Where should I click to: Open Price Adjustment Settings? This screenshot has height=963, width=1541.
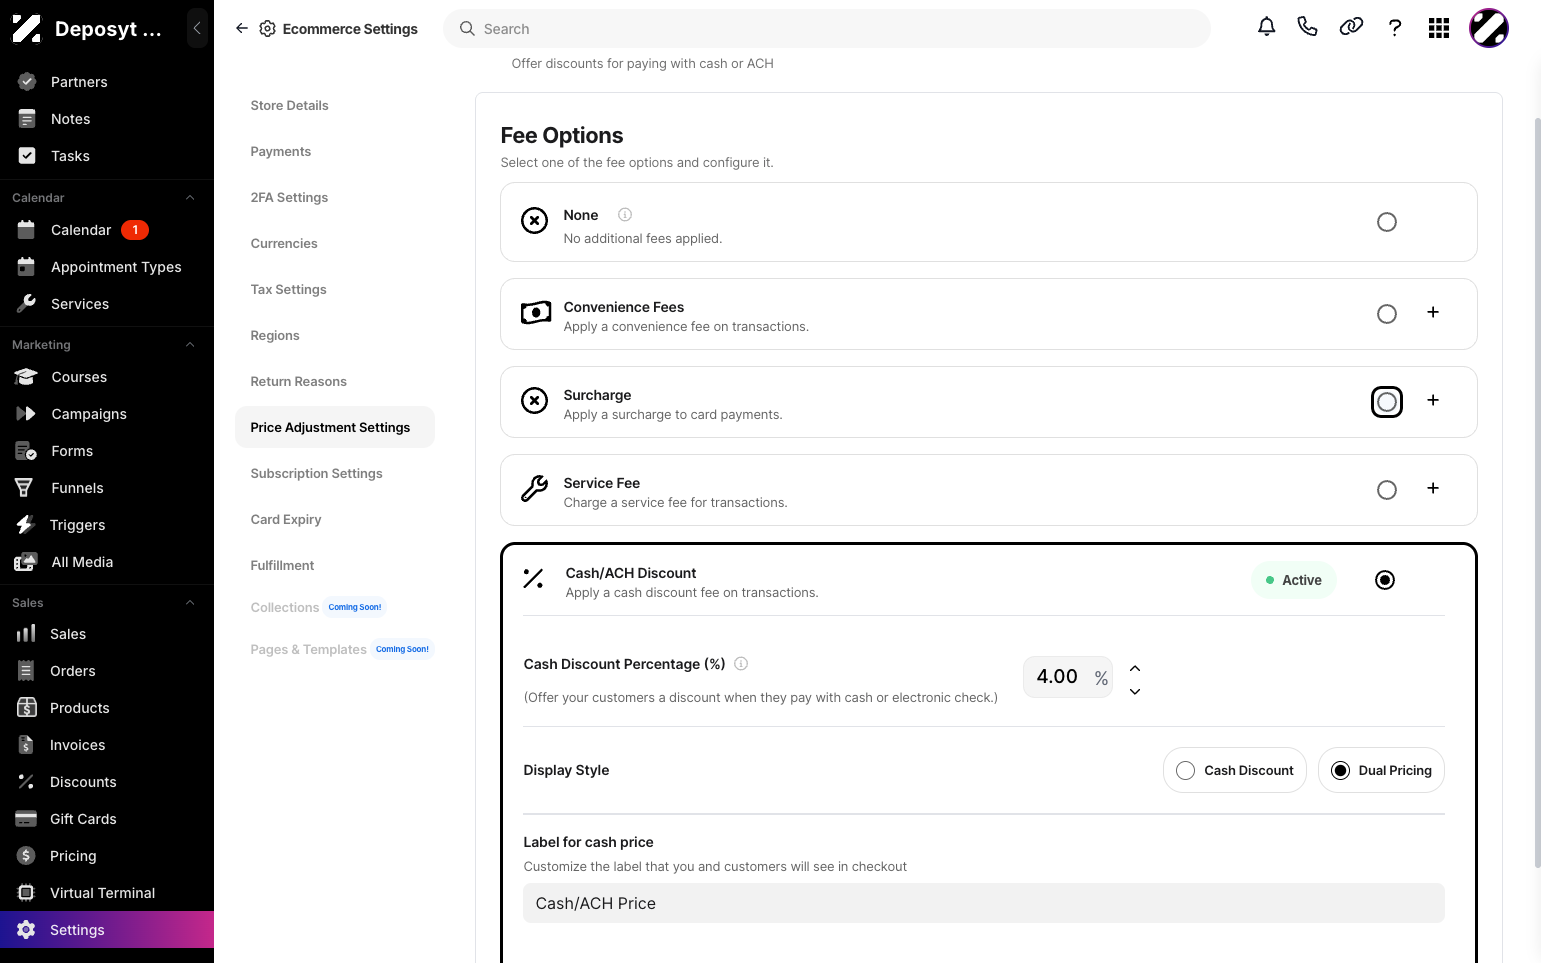tap(335, 427)
